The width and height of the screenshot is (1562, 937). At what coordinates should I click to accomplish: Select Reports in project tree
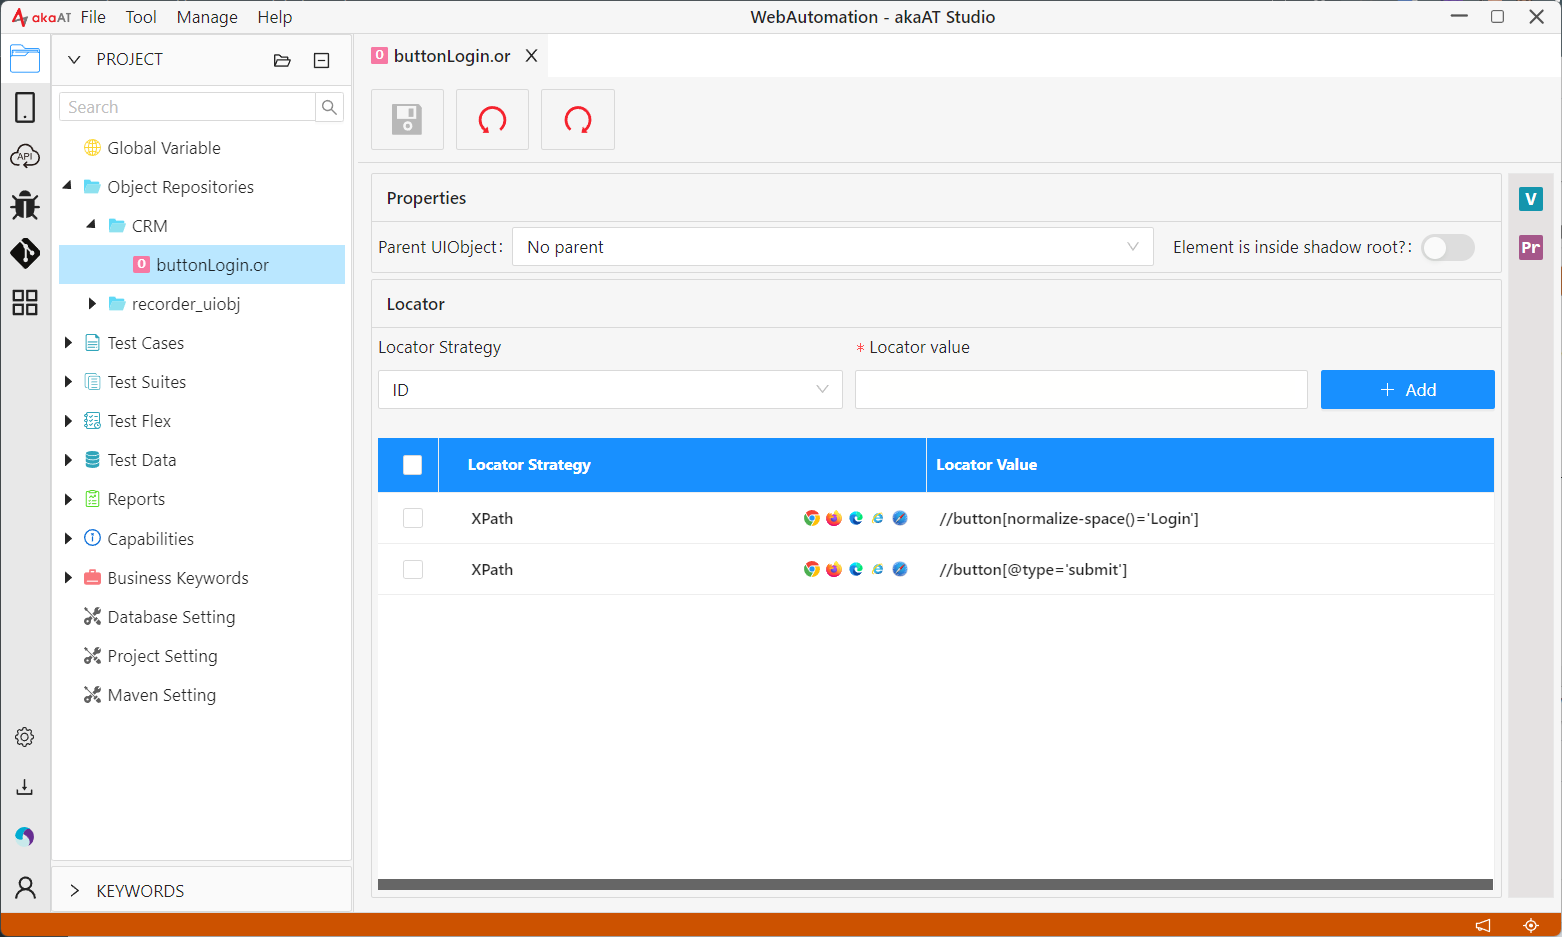point(136,499)
